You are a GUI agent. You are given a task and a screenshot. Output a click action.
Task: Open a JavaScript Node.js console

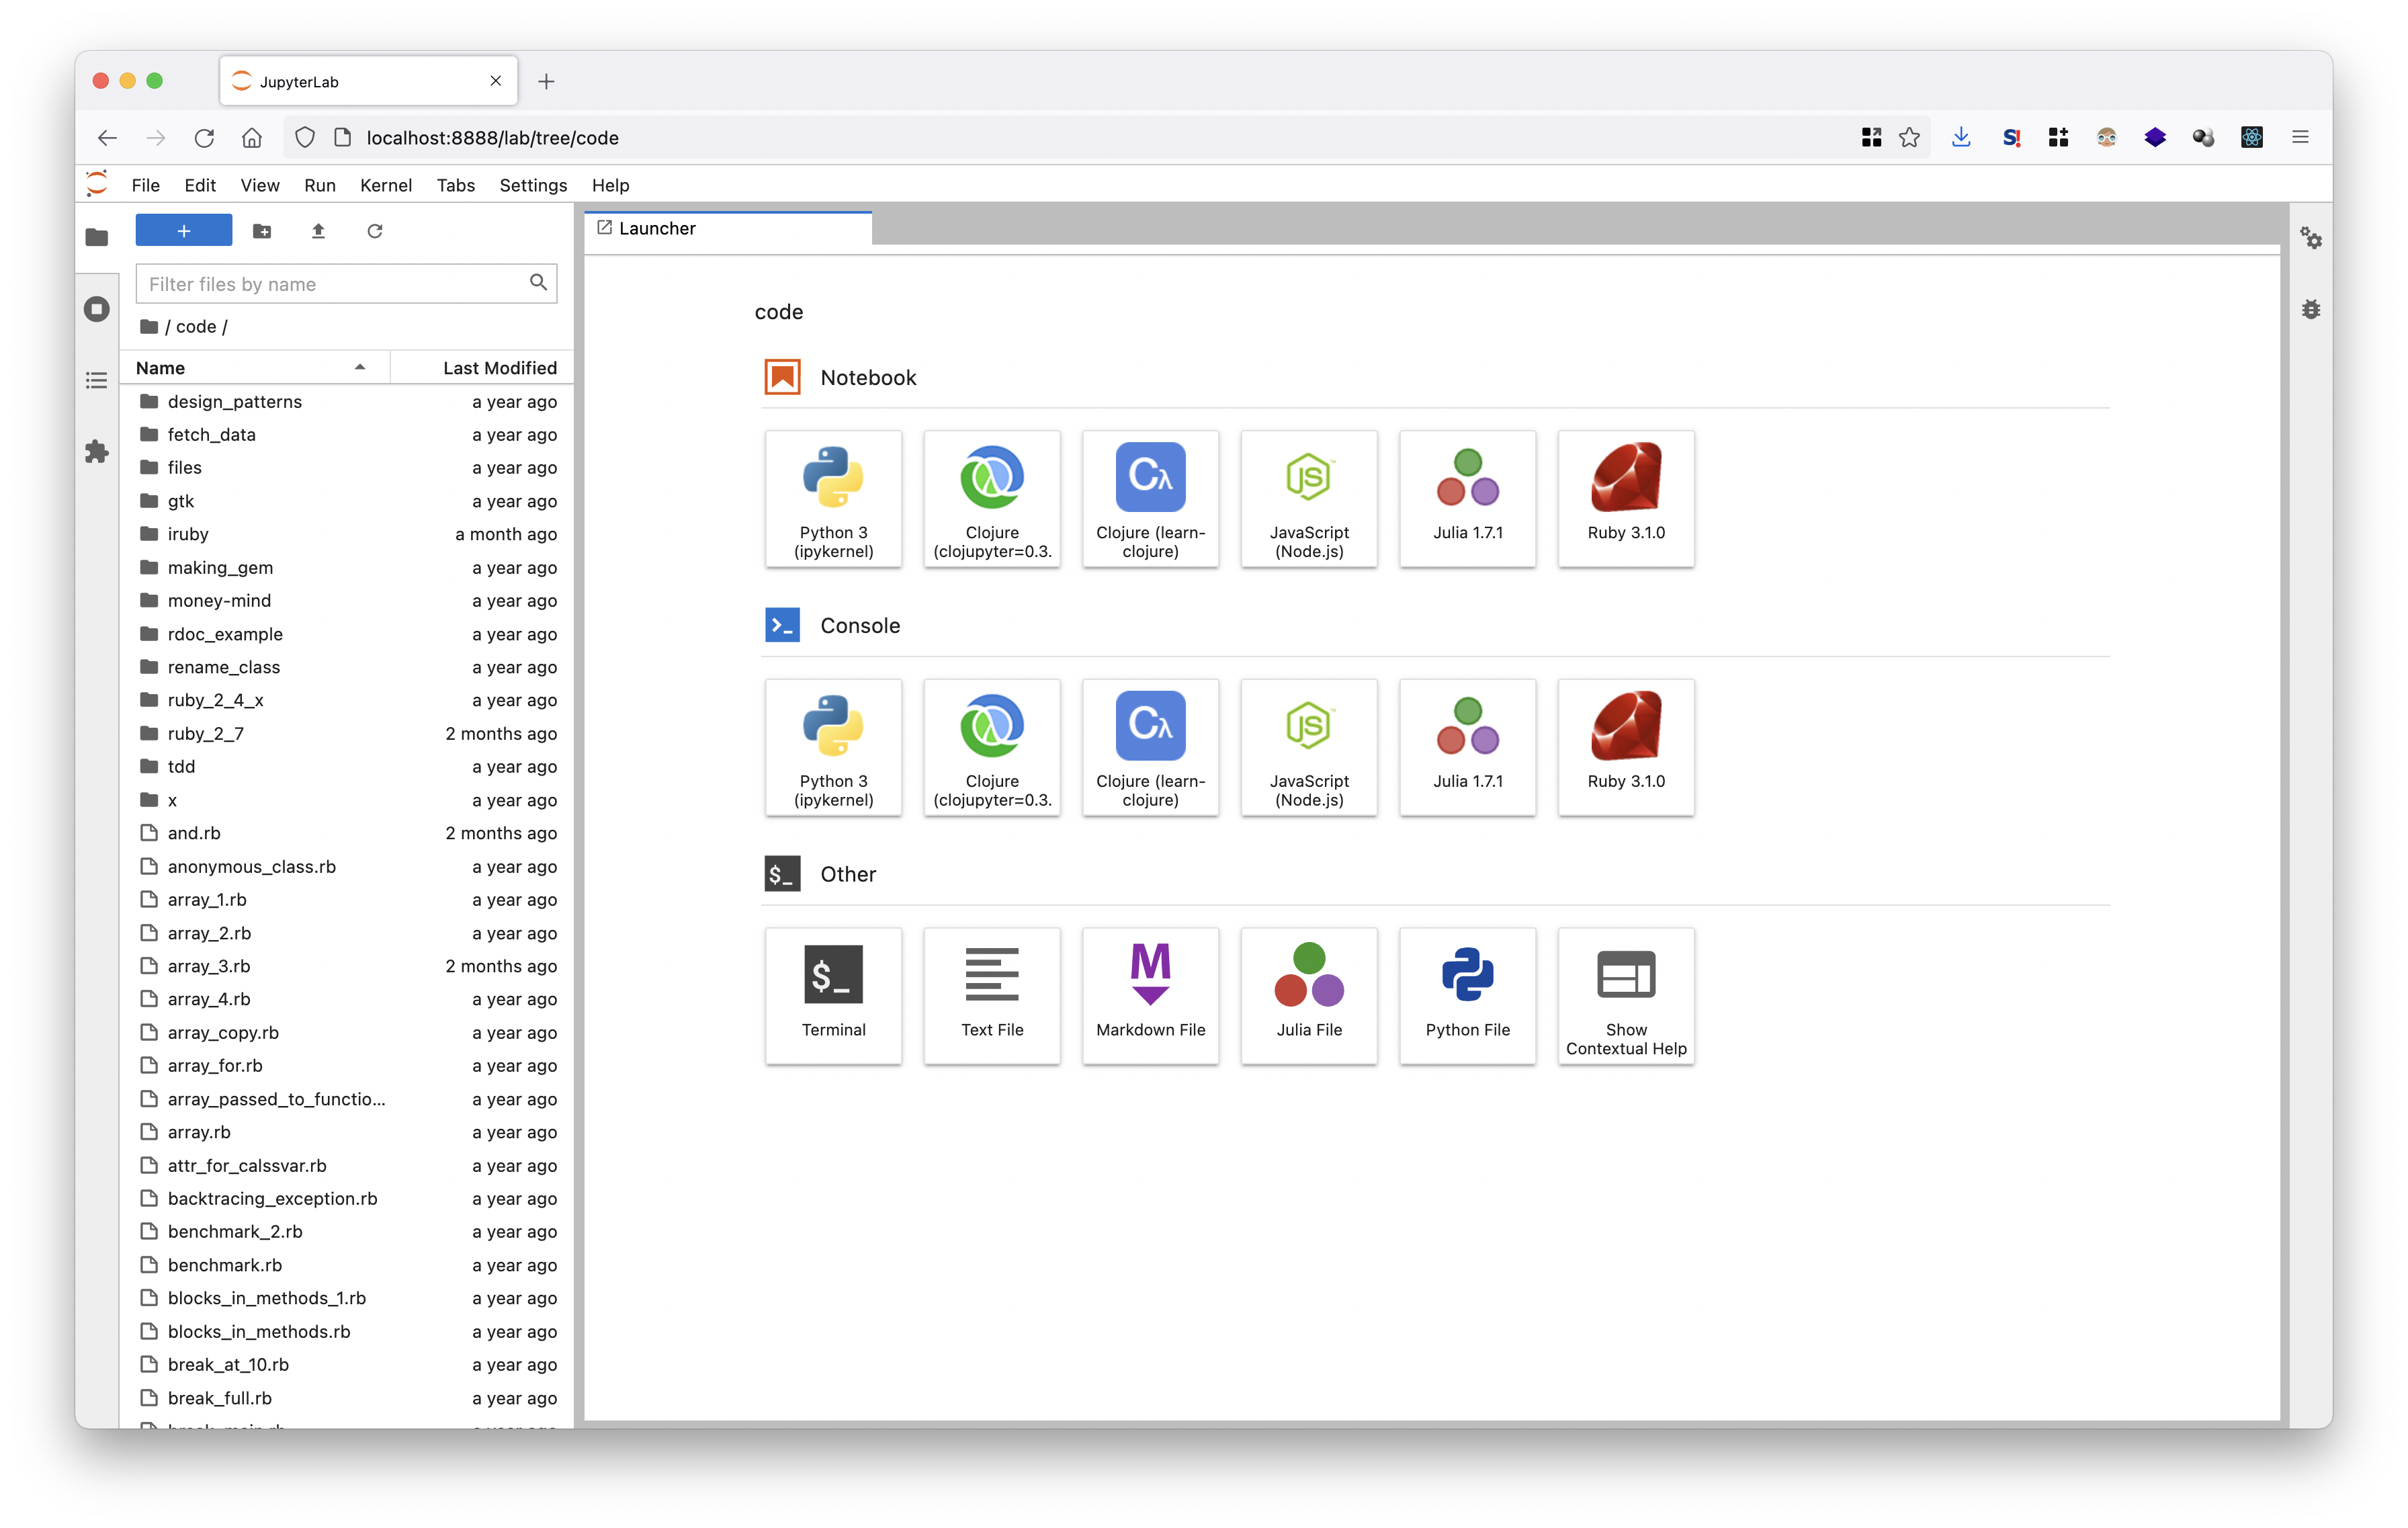click(x=1308, y=747)
